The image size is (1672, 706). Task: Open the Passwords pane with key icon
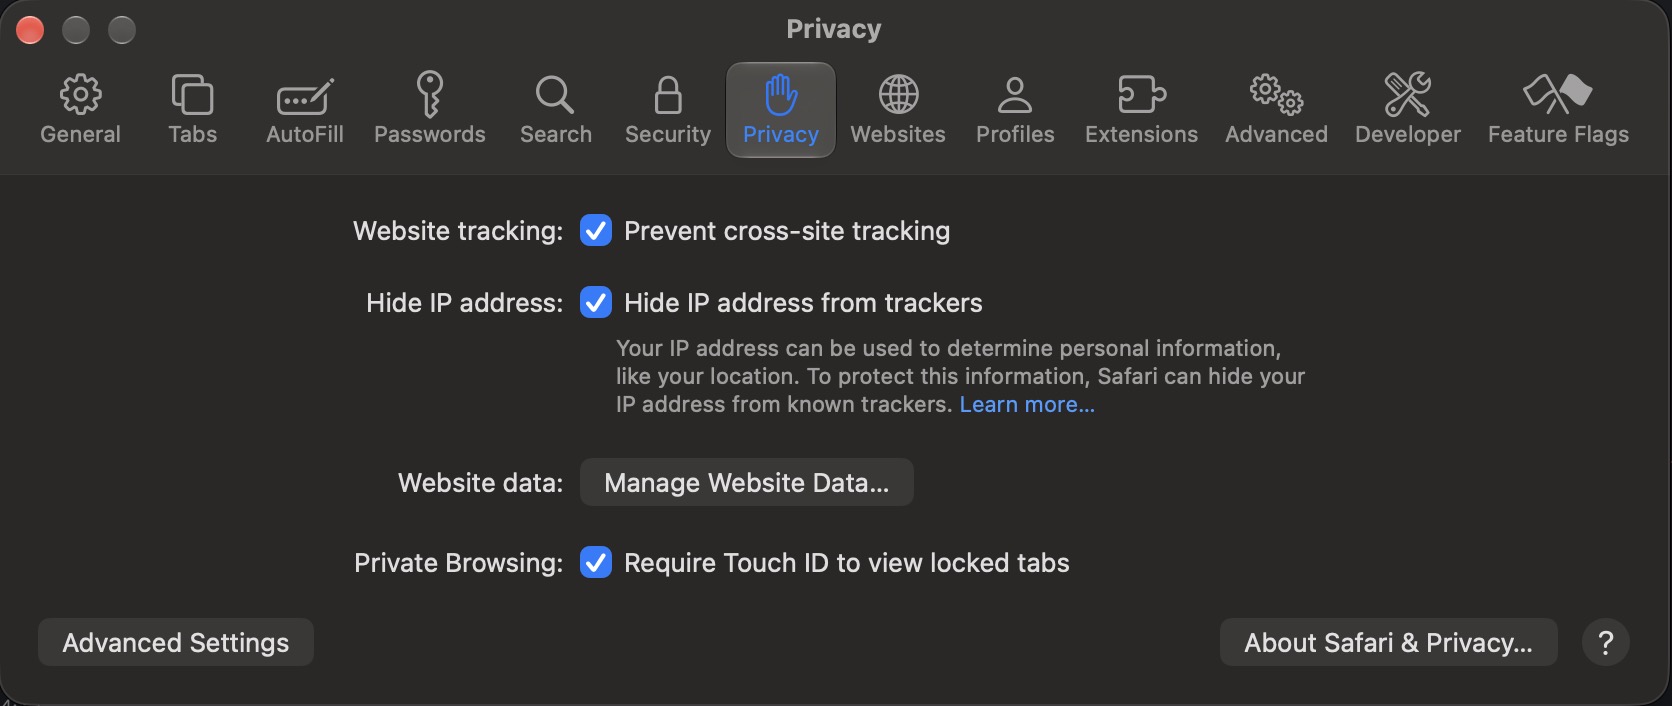point(430,110)
